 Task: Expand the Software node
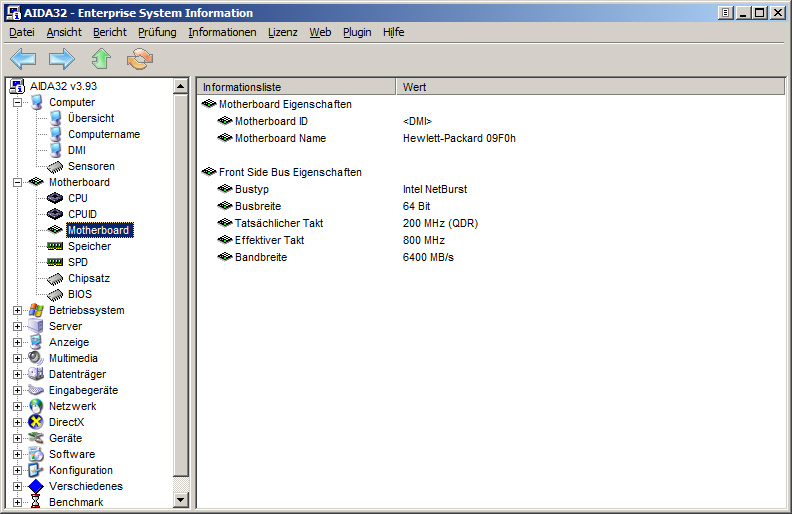pyautogui.click(x=18, y=454)
